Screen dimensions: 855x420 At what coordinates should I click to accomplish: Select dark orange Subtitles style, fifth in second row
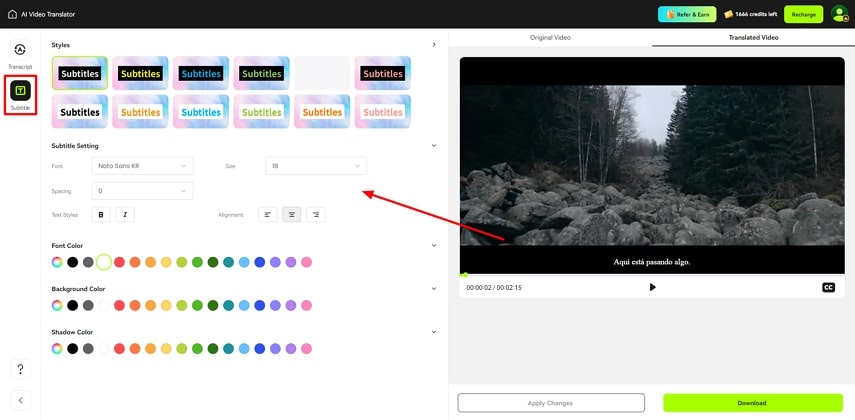322,112
